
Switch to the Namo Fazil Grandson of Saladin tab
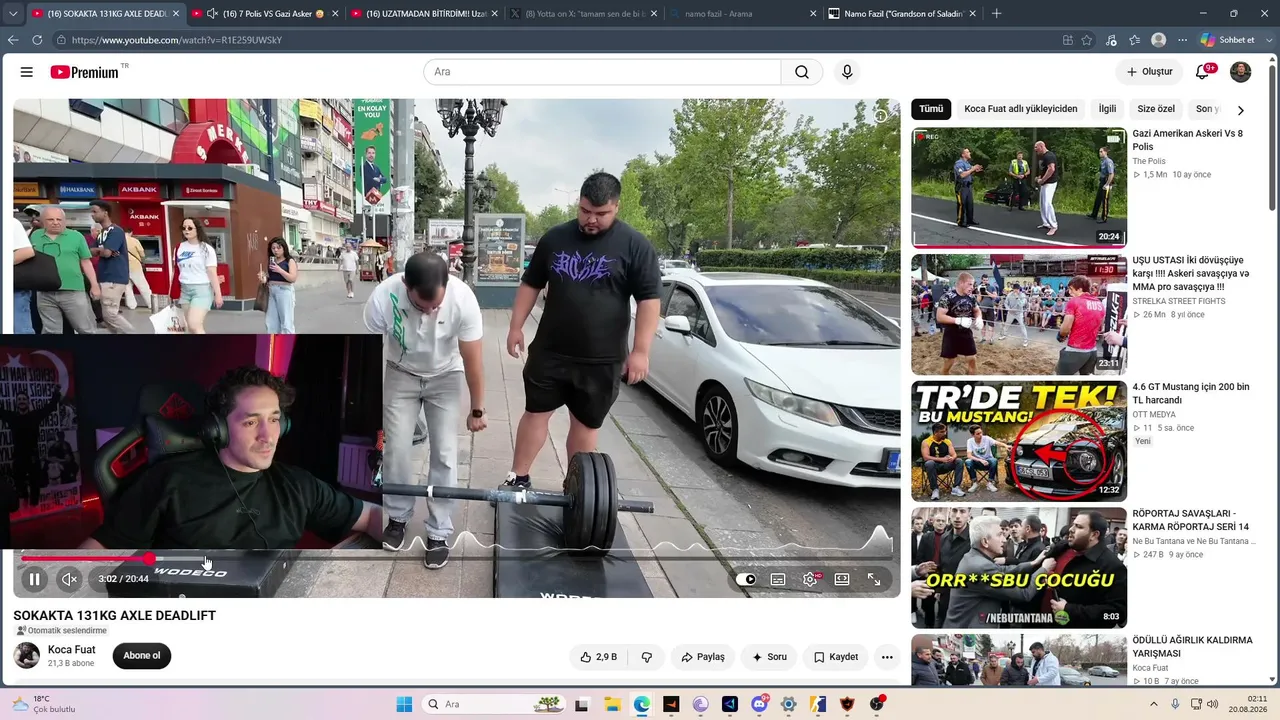(x=903, y=14)
